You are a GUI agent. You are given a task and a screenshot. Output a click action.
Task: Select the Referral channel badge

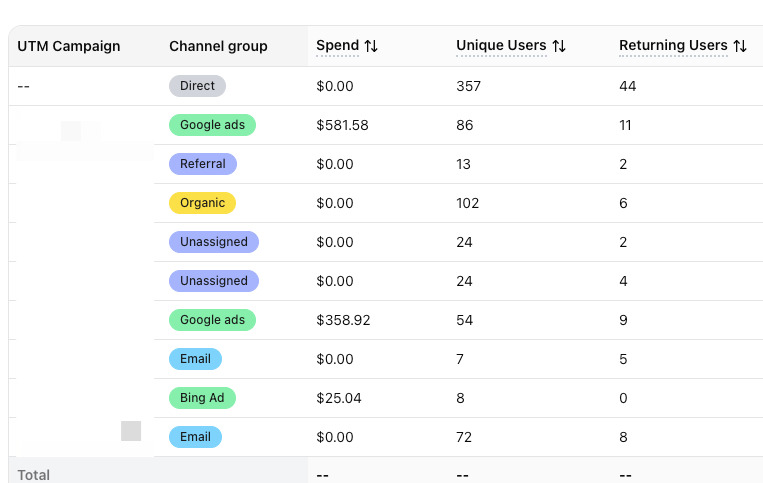click(203, 164)
